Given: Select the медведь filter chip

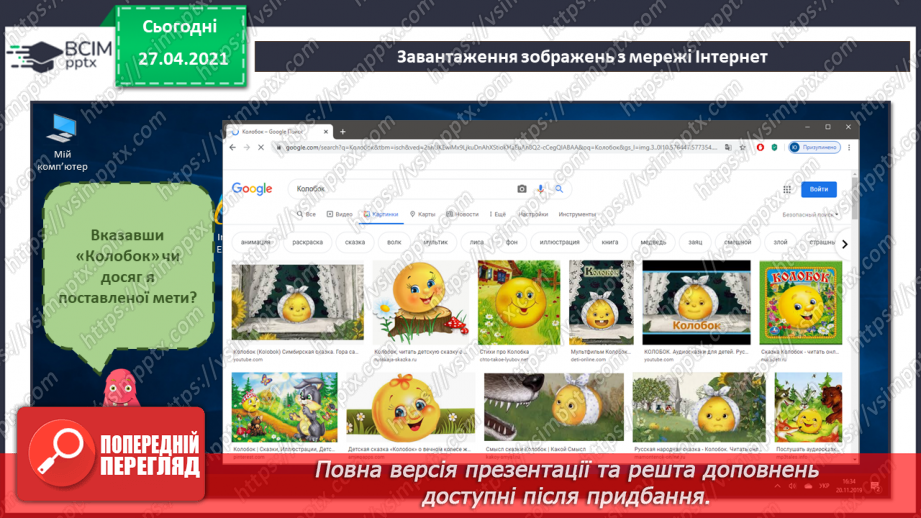Looking at the screenshot, I should pos(653,243).
